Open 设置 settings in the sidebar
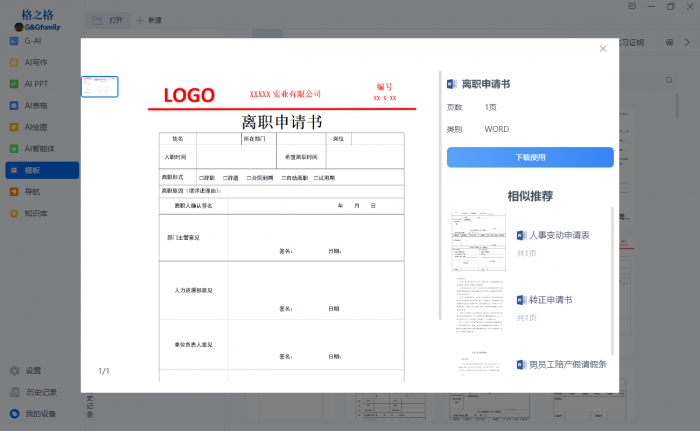700x431 pixels. 15,370
